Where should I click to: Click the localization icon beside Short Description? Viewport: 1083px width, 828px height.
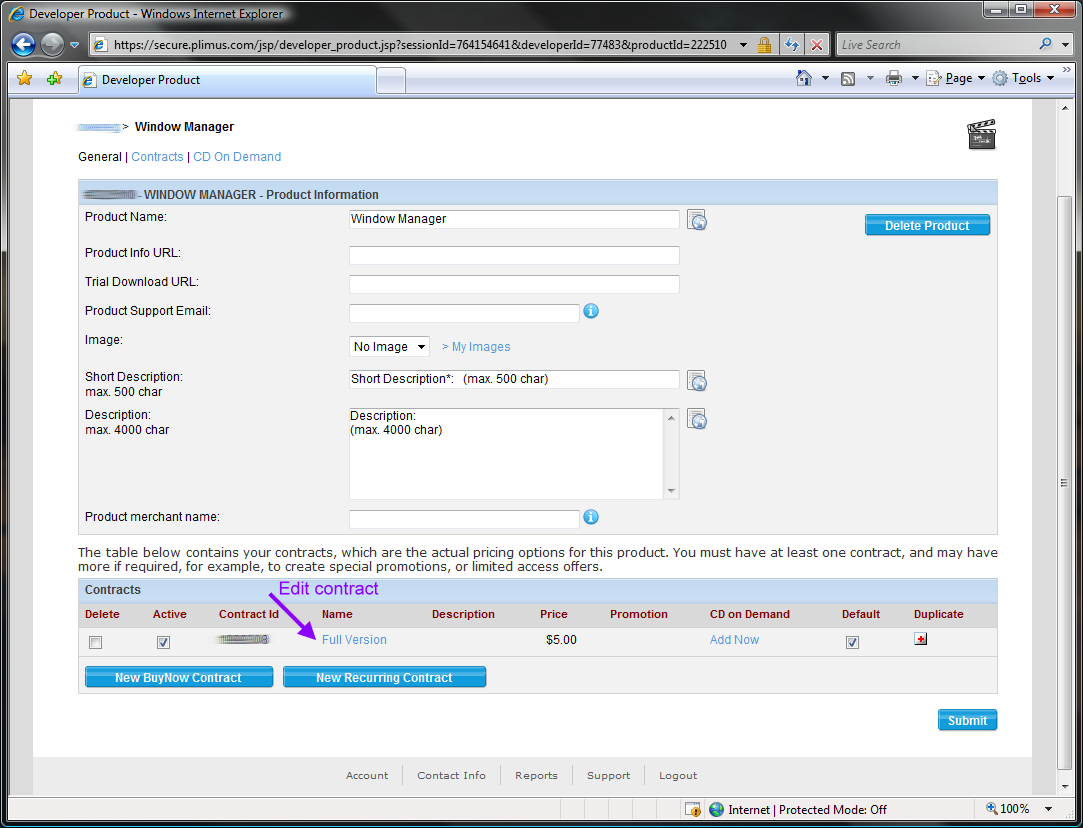point(697,381)
